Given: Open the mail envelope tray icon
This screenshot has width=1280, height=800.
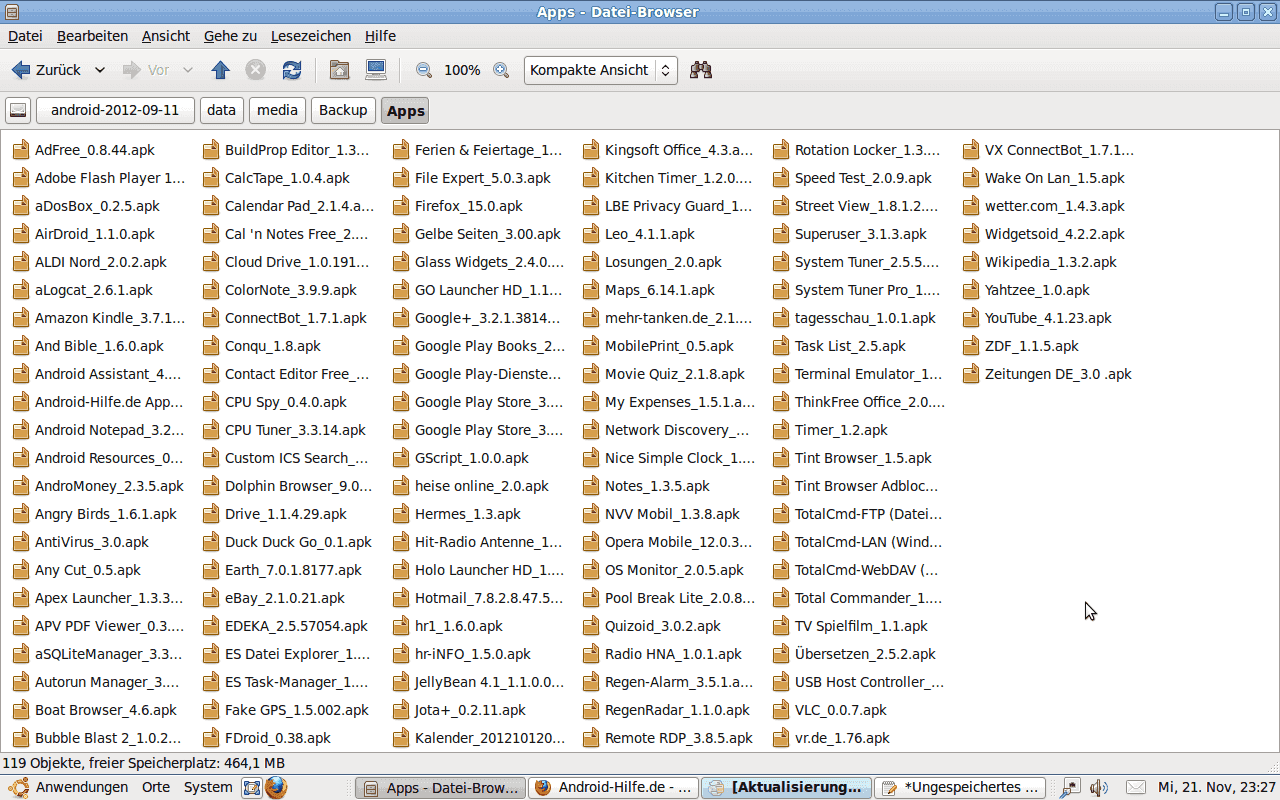Looking at the screenshot, I should click(x=1136, y=787).
